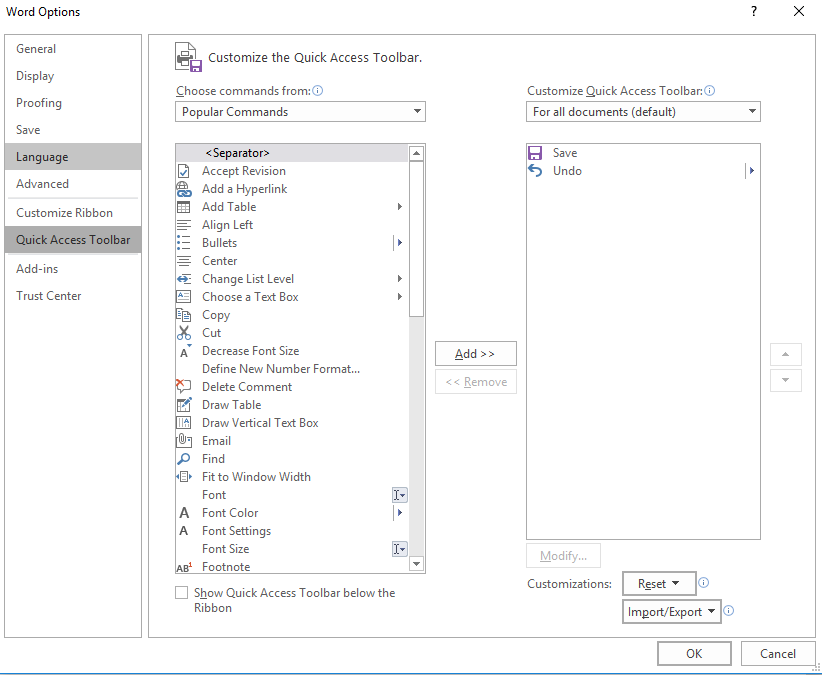Click the blue Undo arrow icon

pyautogui.click(x=535, y=171)
